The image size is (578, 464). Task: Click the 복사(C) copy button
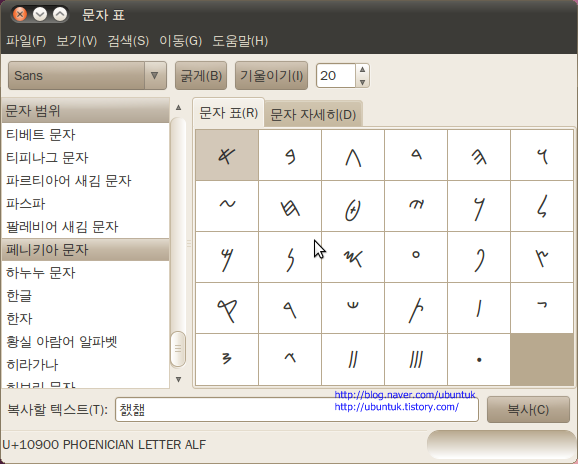point(528,409)
